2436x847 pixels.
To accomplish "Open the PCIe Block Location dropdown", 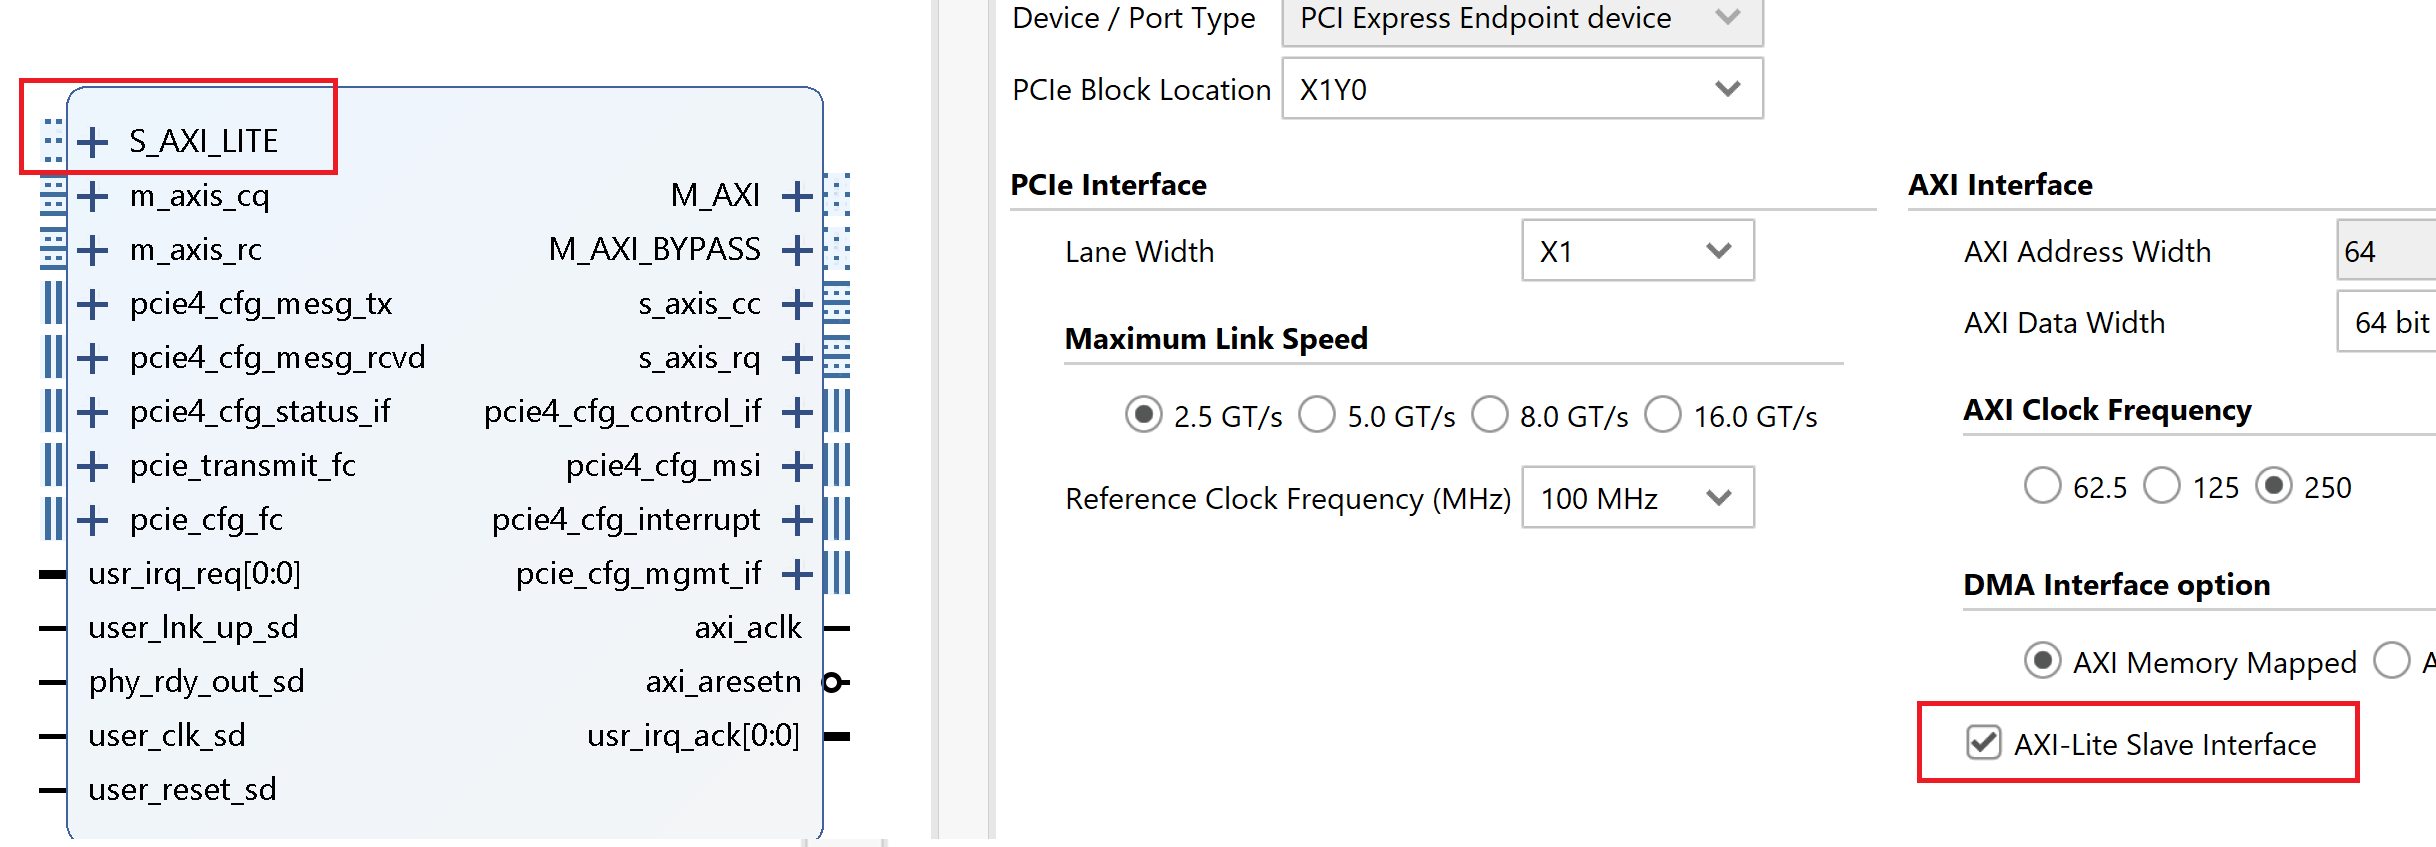I will [1521, 88].
